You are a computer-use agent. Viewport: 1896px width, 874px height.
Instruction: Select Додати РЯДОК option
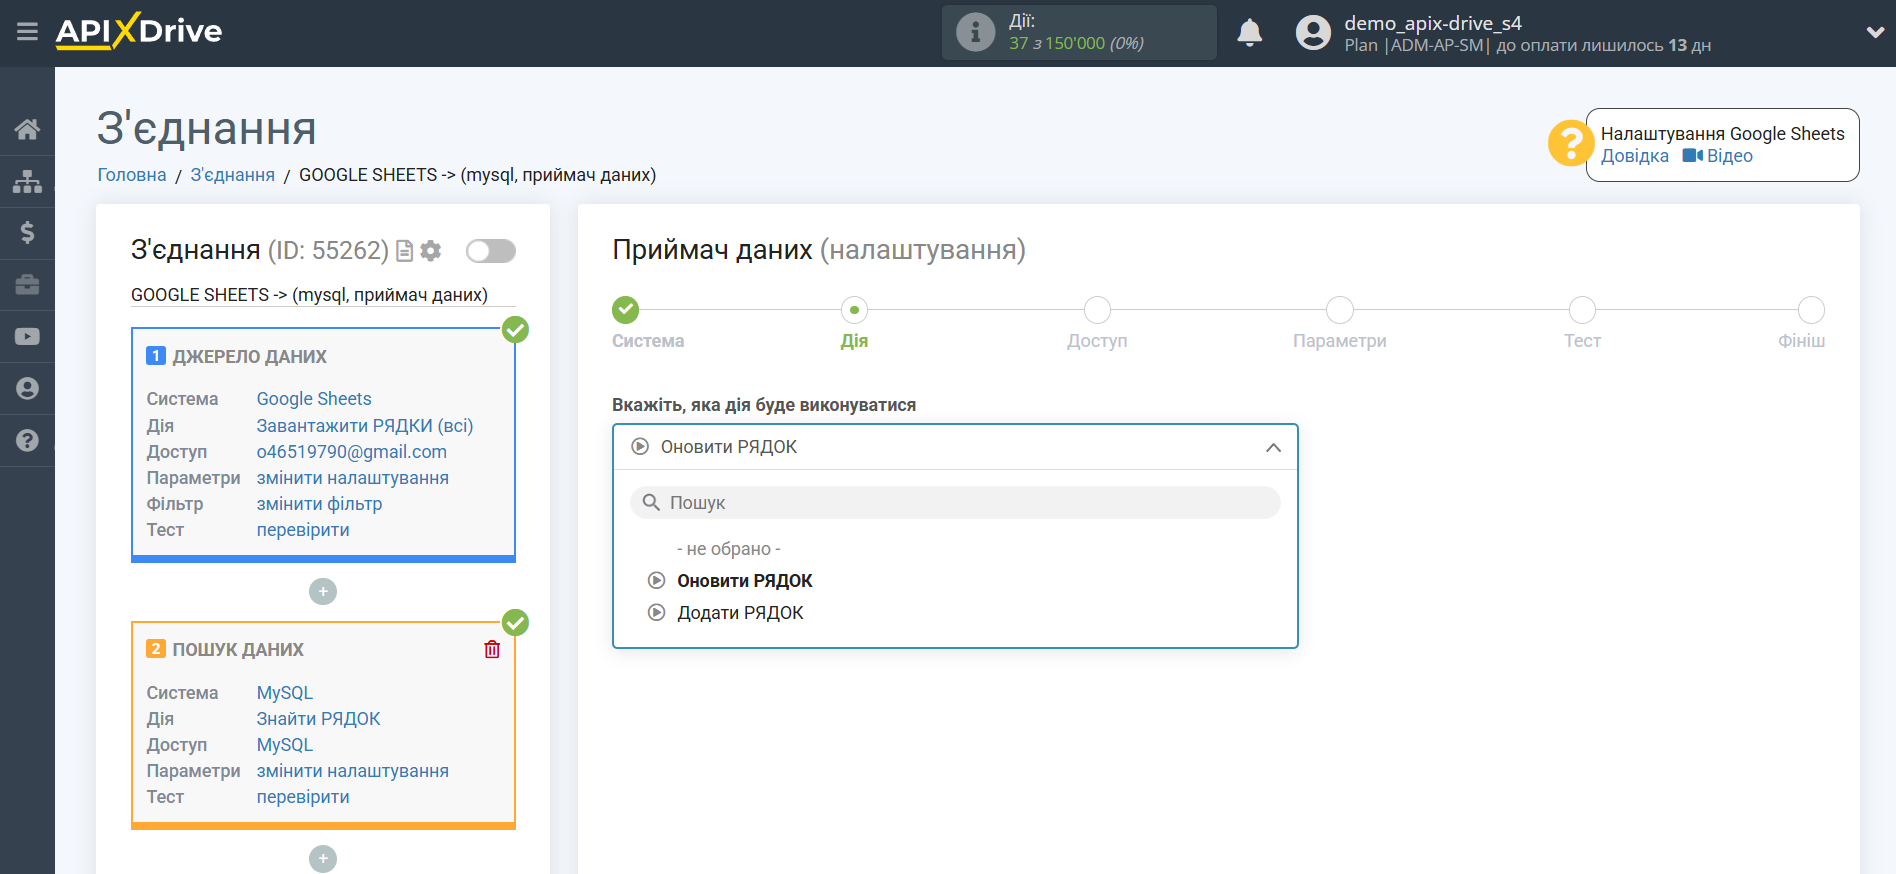click(740, 613)
